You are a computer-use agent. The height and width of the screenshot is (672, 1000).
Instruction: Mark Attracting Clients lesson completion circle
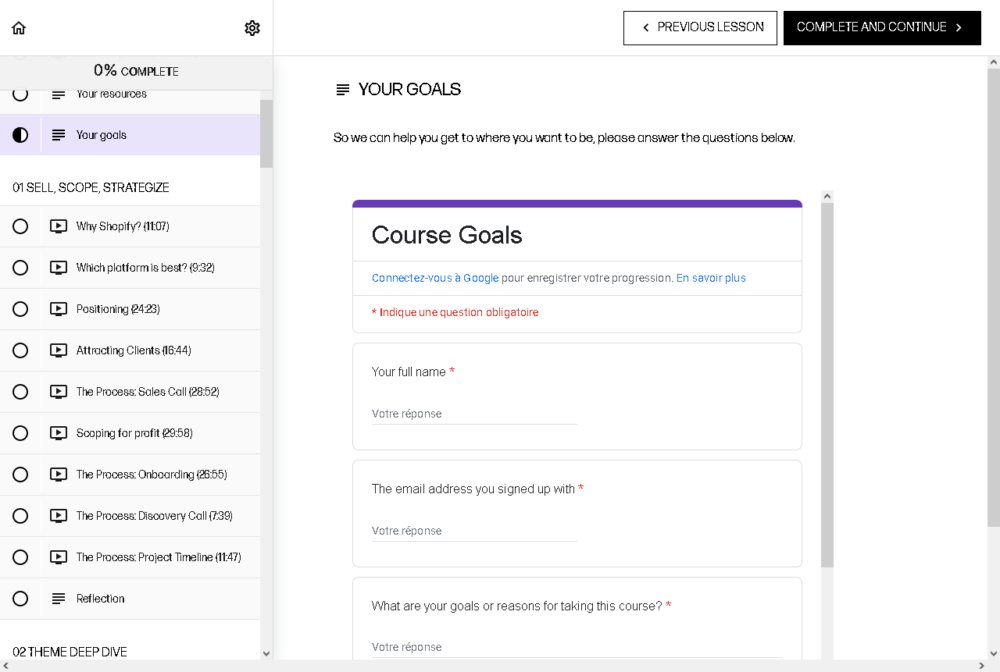(20, 351)
